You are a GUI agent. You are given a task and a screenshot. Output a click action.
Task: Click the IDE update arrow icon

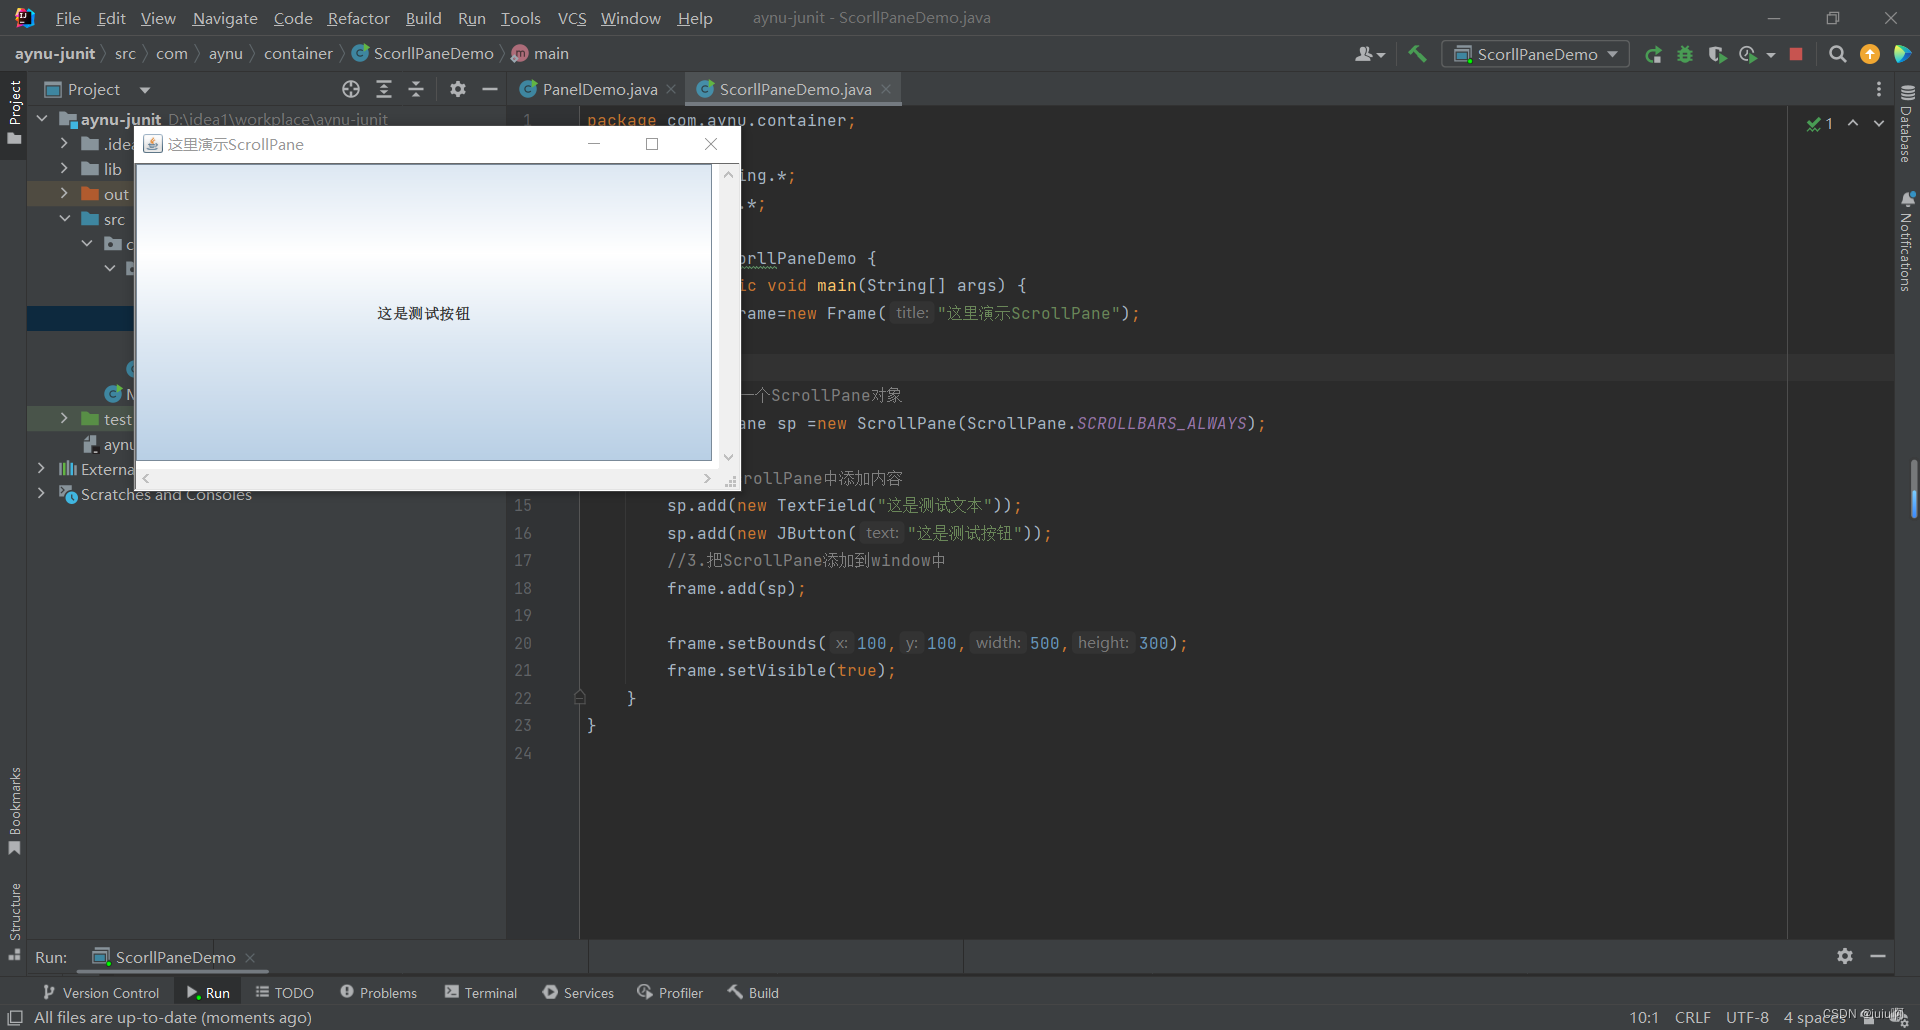(x=1870, y=54)
